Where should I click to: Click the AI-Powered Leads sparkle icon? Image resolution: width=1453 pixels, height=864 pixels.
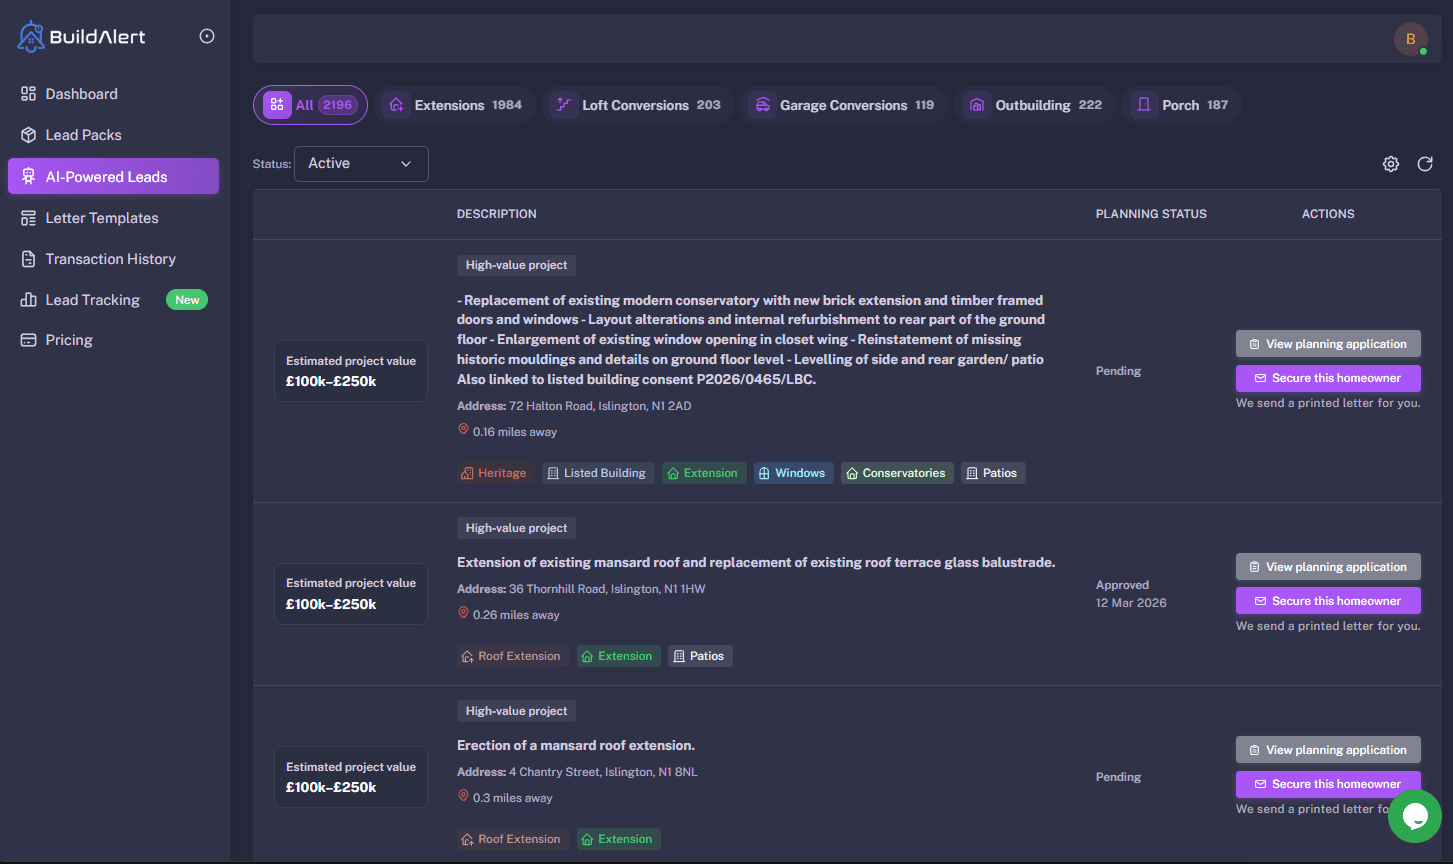[27, 175]
